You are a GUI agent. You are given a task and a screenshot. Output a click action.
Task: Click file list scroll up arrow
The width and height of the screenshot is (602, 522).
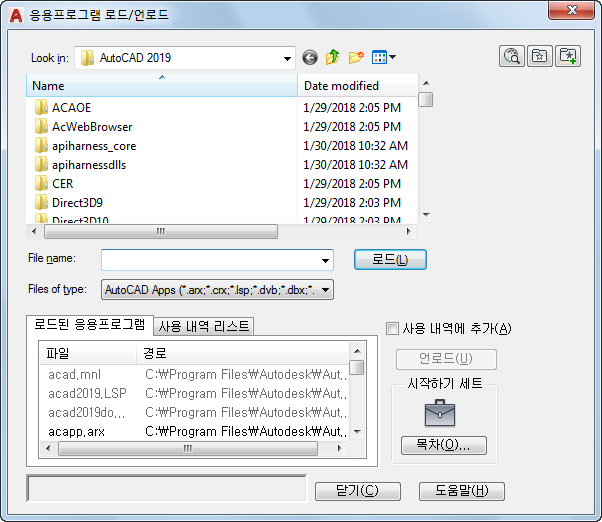pos(426,83)
